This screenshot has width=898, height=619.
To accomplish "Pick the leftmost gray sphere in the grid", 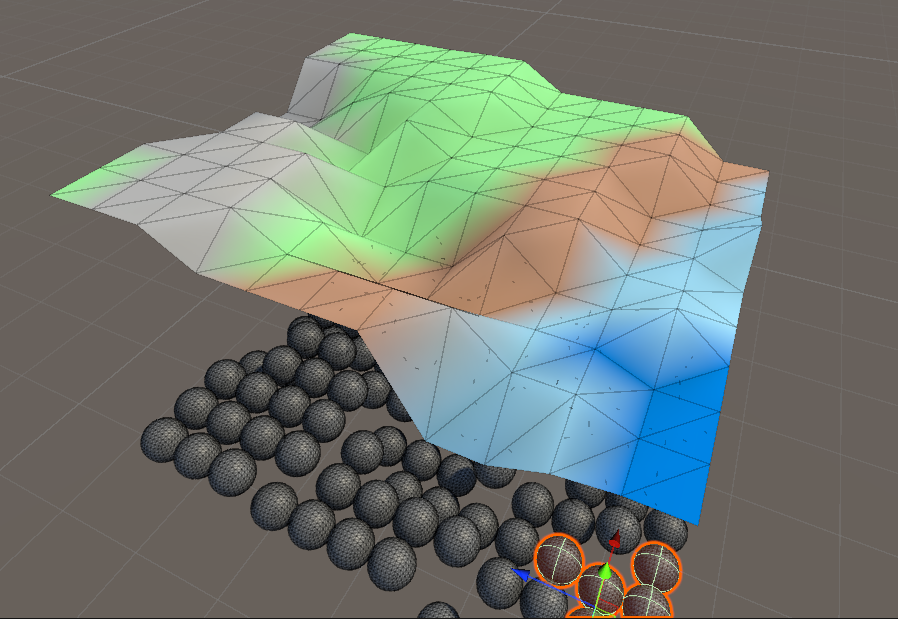I will coord(164,440).
